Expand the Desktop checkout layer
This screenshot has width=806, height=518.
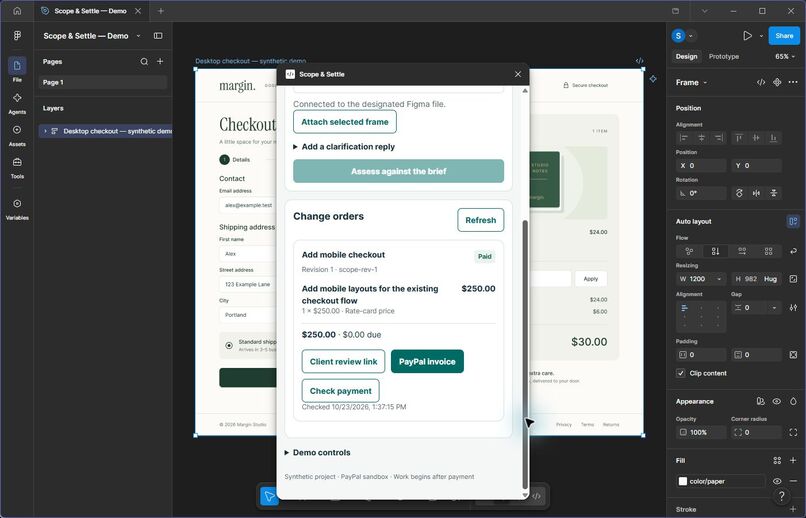pyautogui.click(x=45, y=131)
